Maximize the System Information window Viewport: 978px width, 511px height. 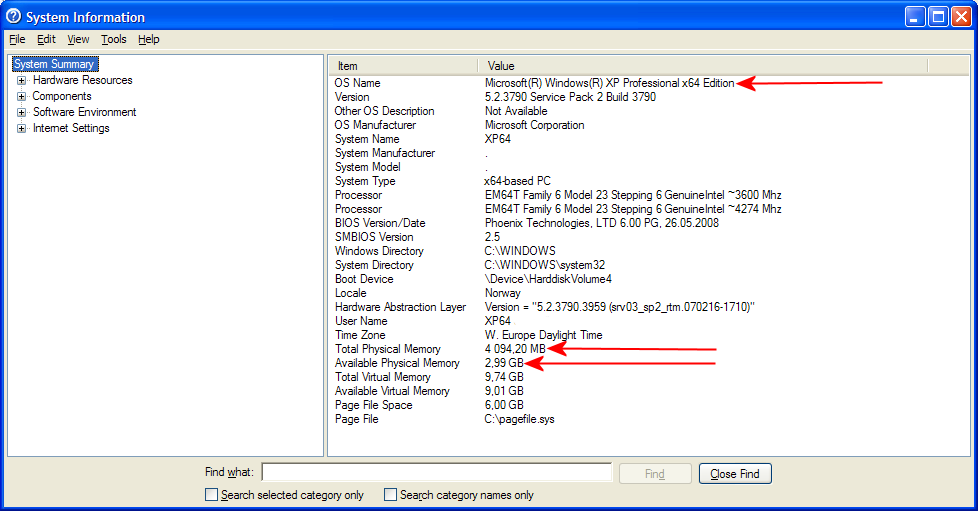click(938, 17)
